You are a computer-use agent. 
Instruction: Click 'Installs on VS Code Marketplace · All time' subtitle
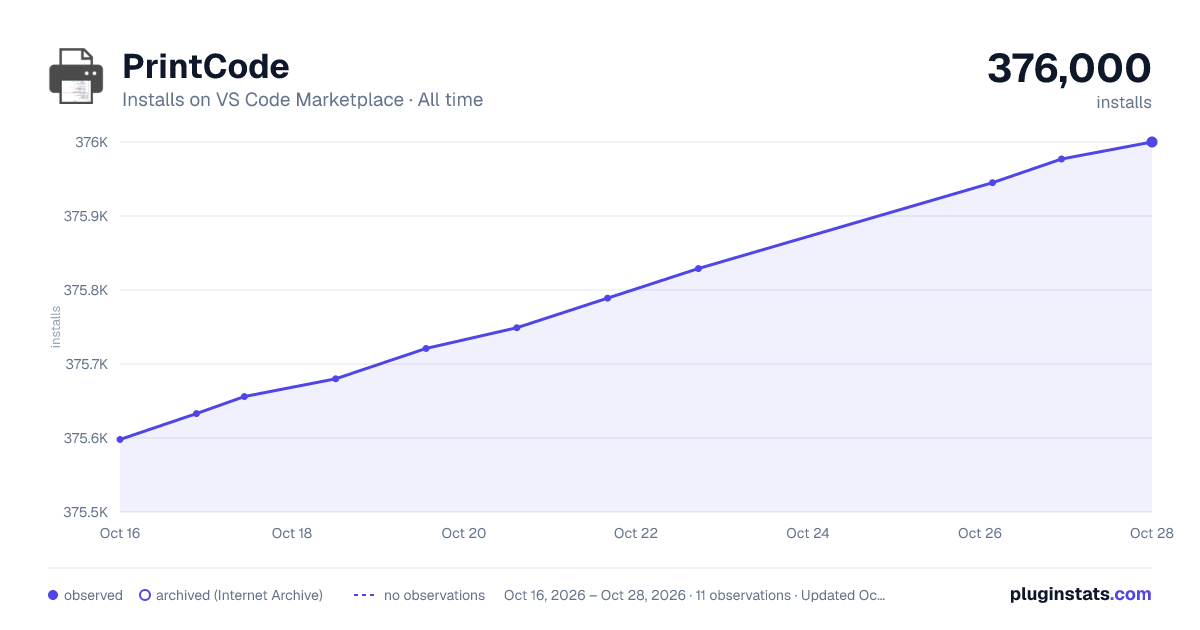point(302,100)
